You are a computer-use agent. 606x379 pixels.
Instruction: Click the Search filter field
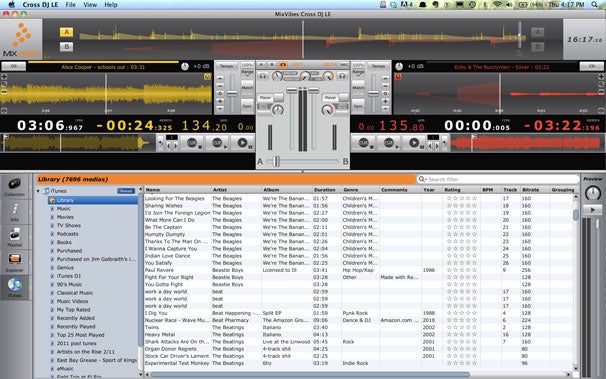coord(498,179)
